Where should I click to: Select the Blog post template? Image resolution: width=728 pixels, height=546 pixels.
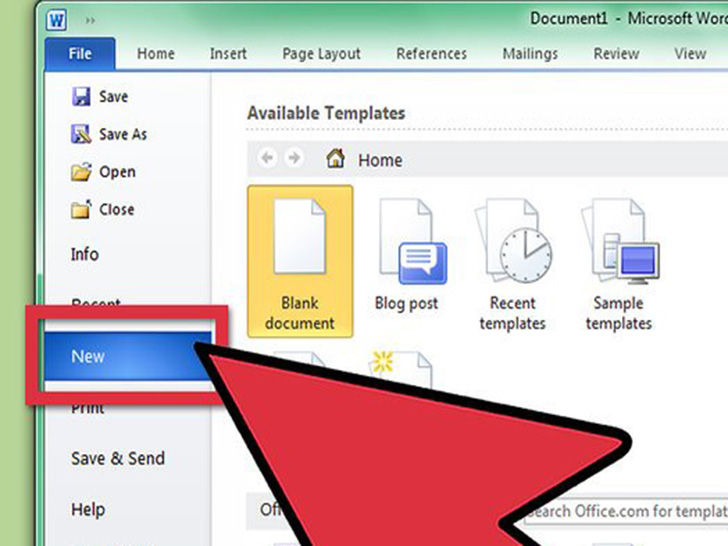pyautogui.click(x=406, y=254)
